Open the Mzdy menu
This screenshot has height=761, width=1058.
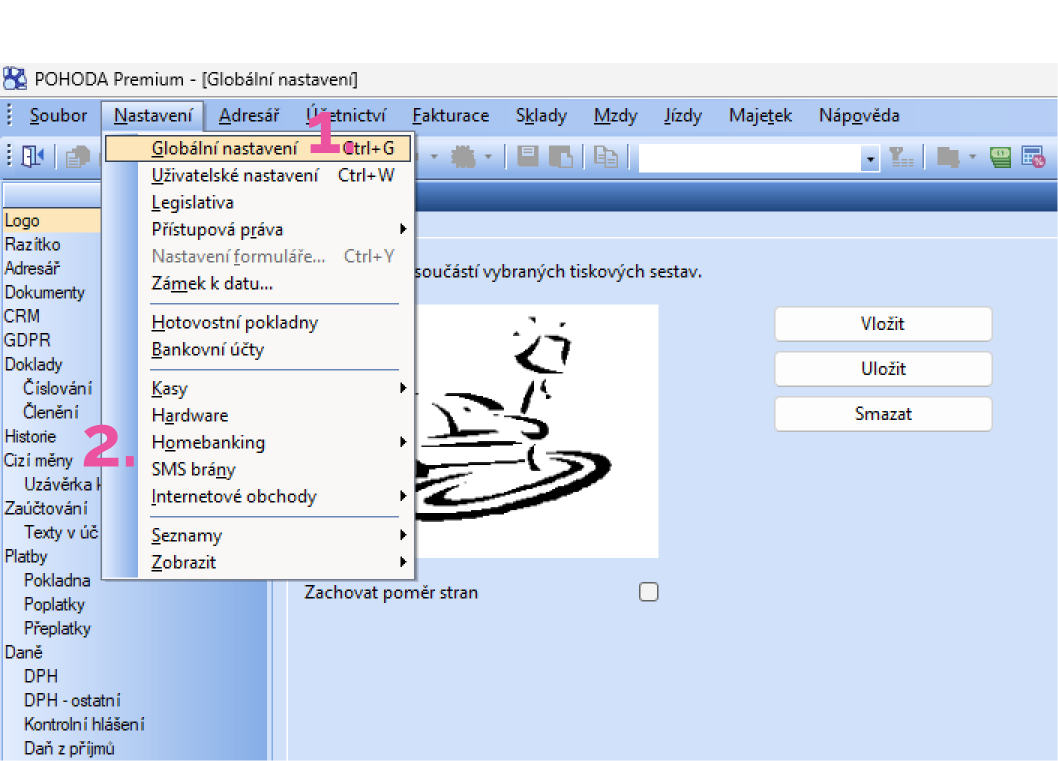[x=615, y=115]
